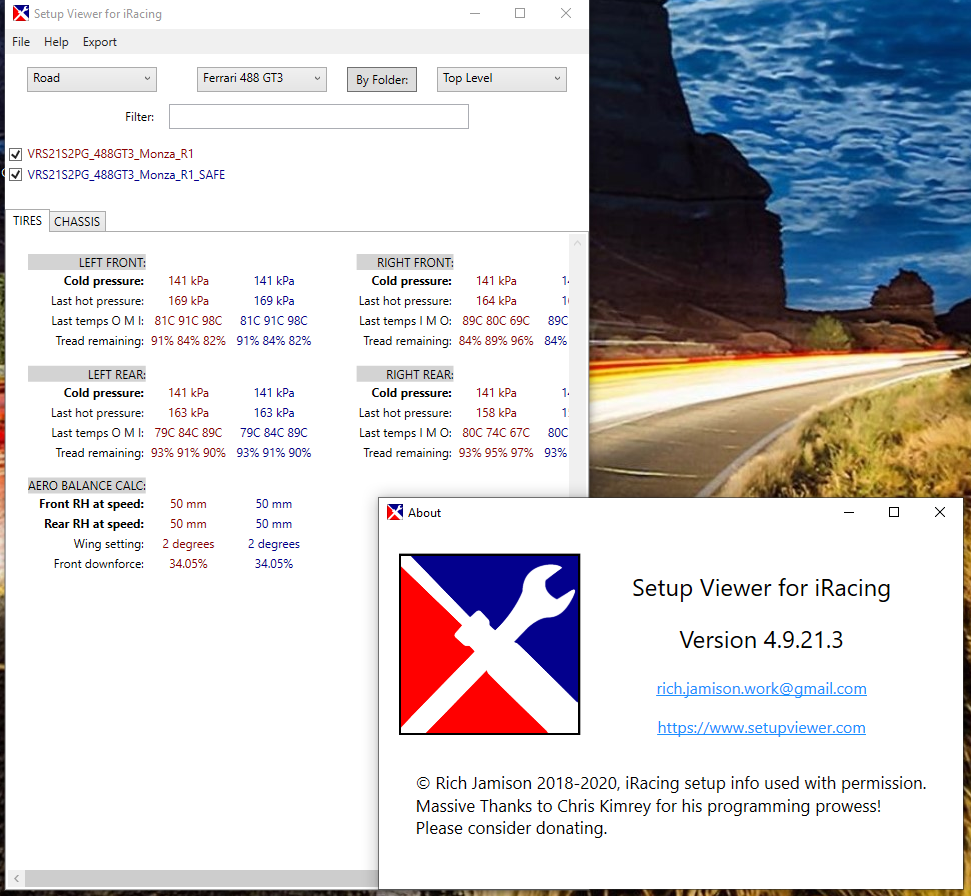Click the red 169 kPa left front hot pressure
This screenshot has width=971, height=896.
[x=188, y=301]
